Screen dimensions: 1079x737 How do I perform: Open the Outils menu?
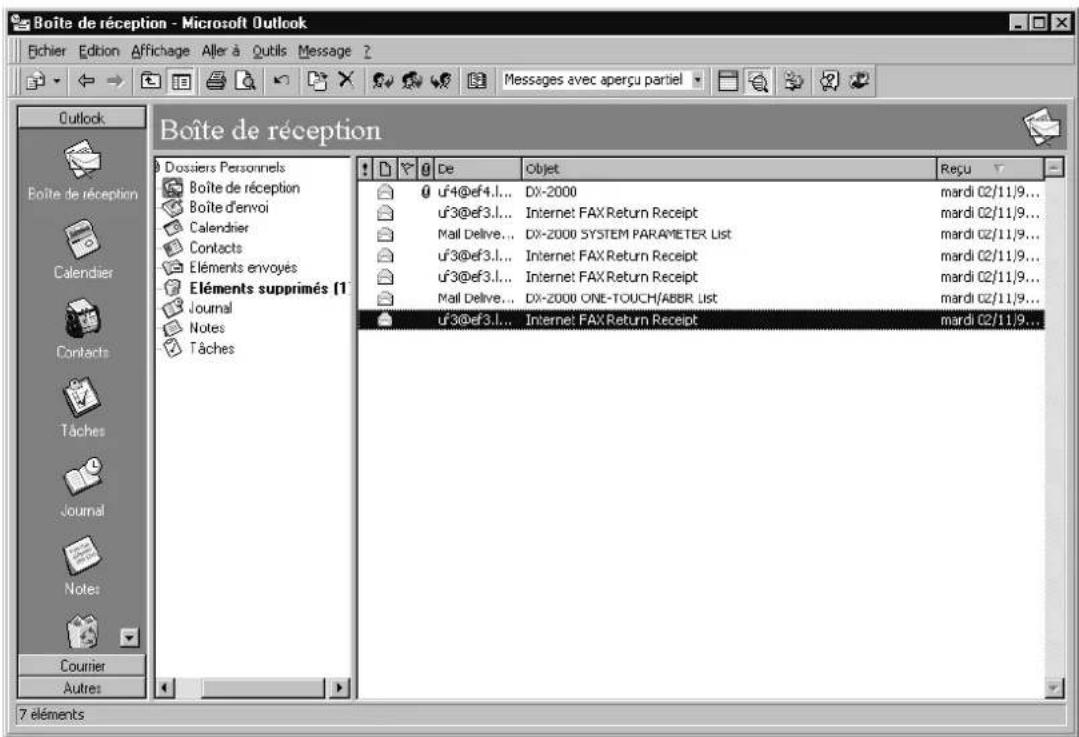click(x=269, y=51)
